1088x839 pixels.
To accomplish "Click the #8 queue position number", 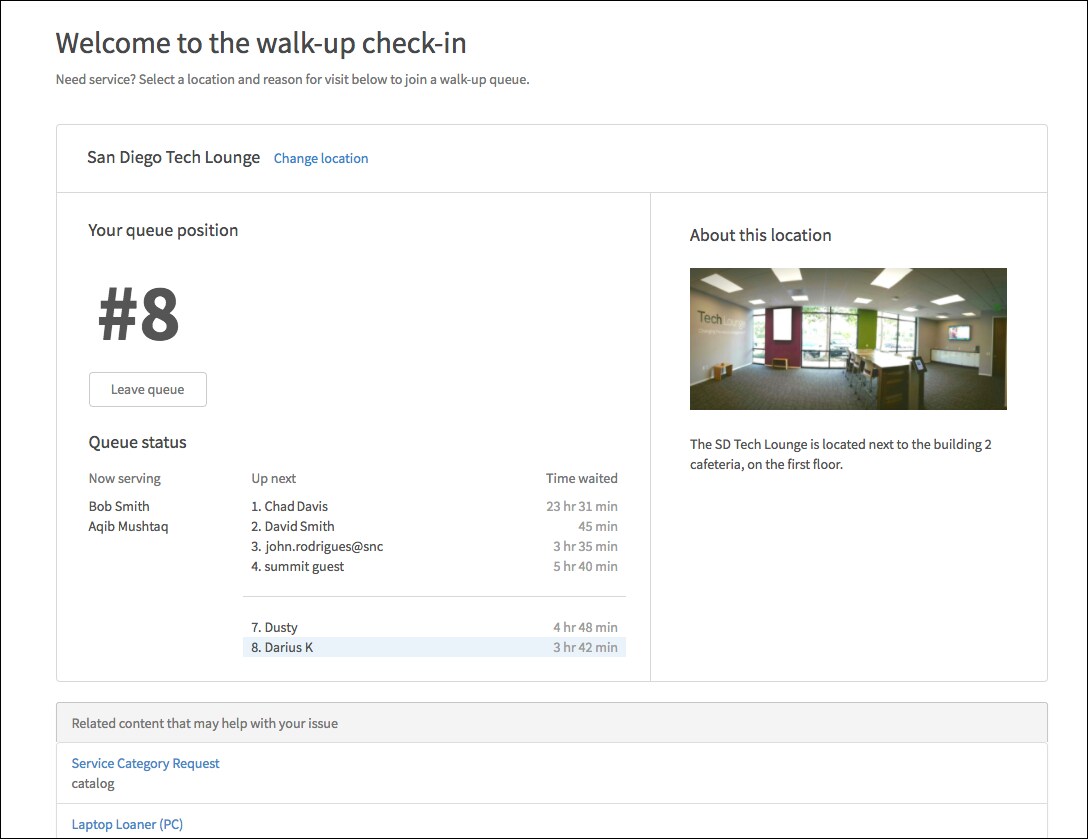I will pos(138,314).
